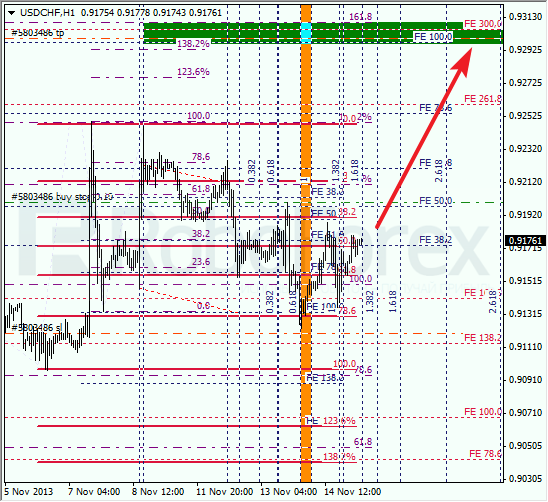Click the FE 50.0 blue label
This screenshot has width=548, height=502.
(435, 201)
